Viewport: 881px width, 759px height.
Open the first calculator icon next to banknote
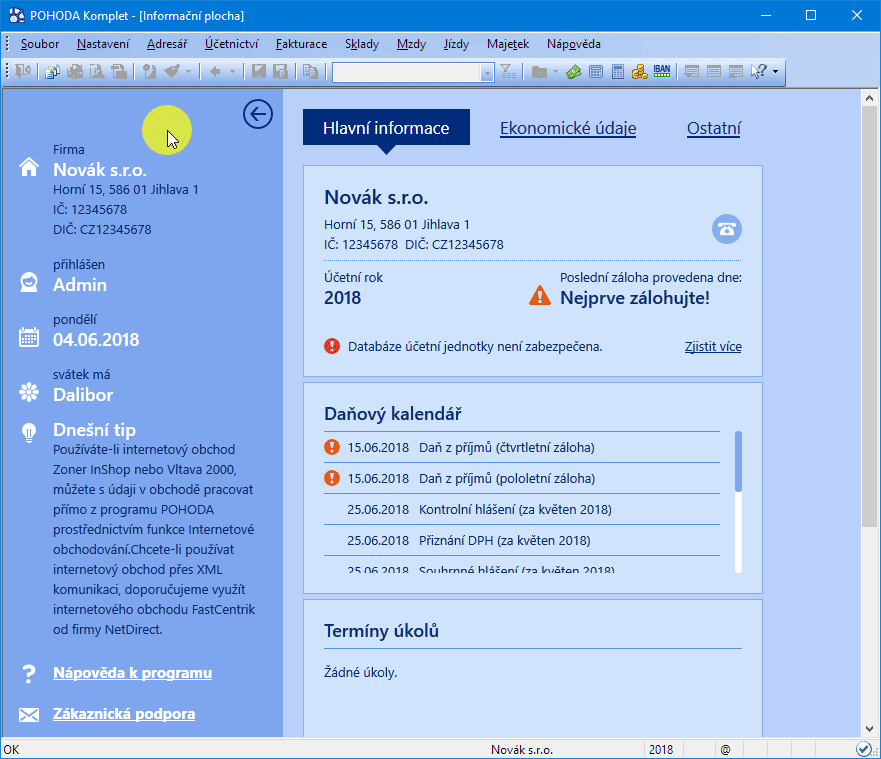click(596, 71)
